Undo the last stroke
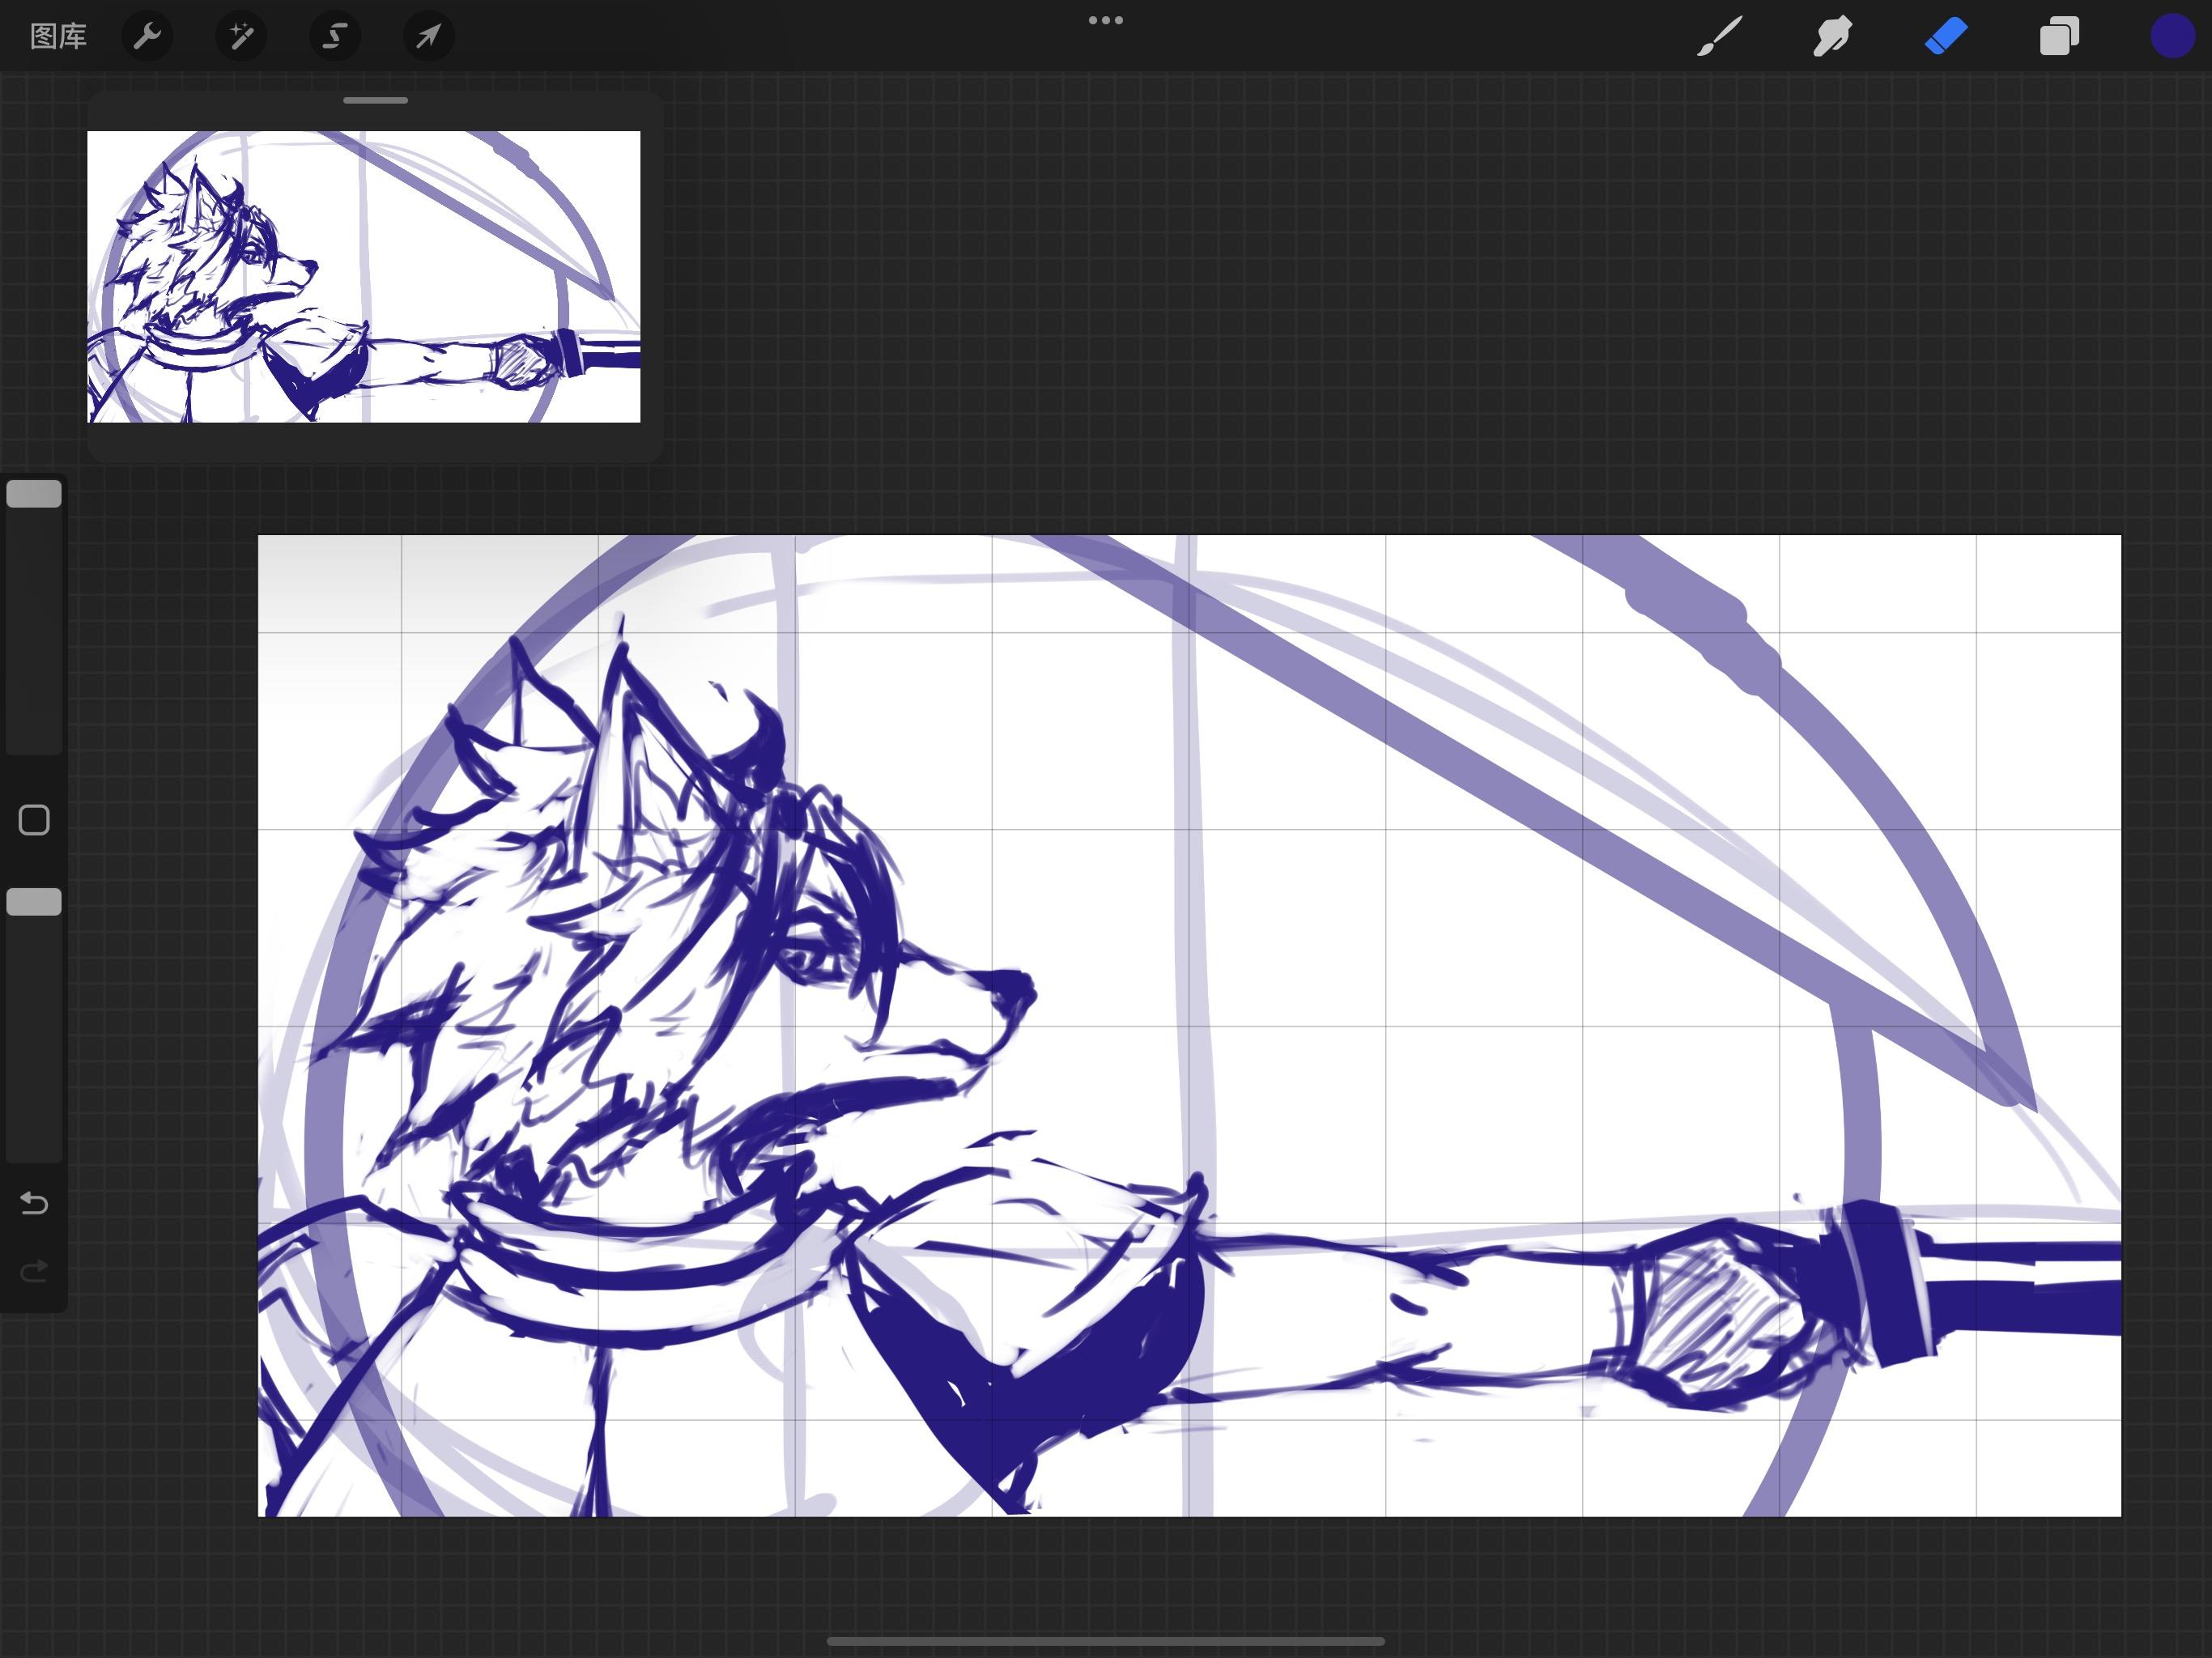Viewport: 2212px width, 1658px height. [34, 1203]
